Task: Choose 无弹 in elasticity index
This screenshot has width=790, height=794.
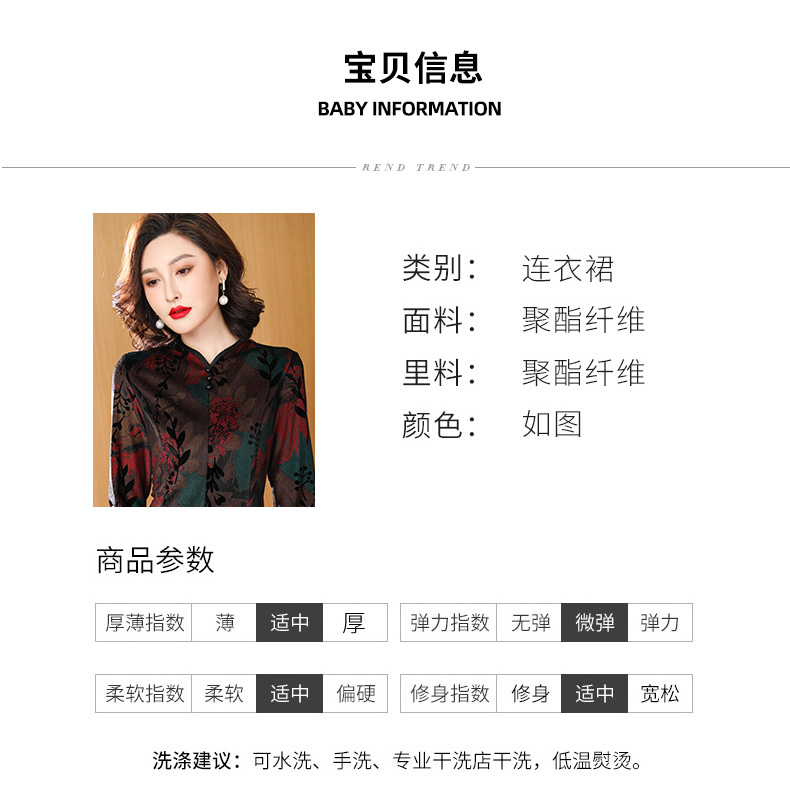Action: coord(529,622)
